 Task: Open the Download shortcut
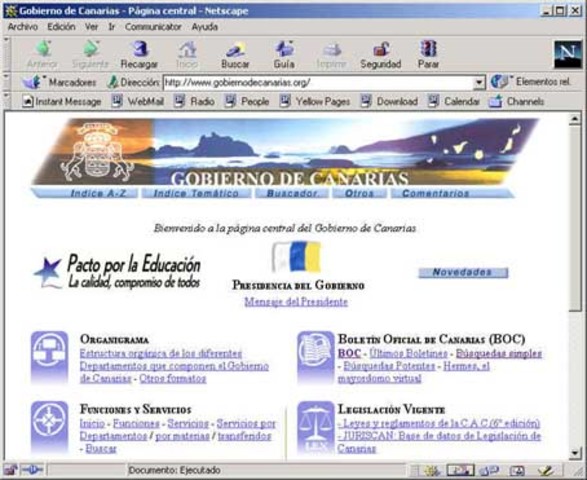pyautogui.click(x=389, y=101)
